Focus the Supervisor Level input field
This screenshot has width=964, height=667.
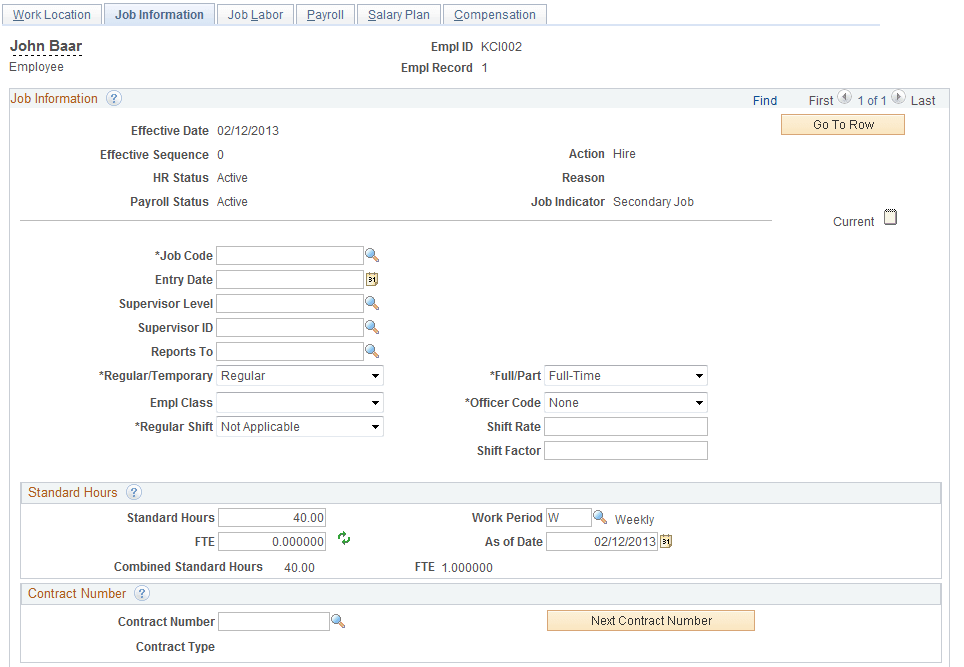coord(290,303)
